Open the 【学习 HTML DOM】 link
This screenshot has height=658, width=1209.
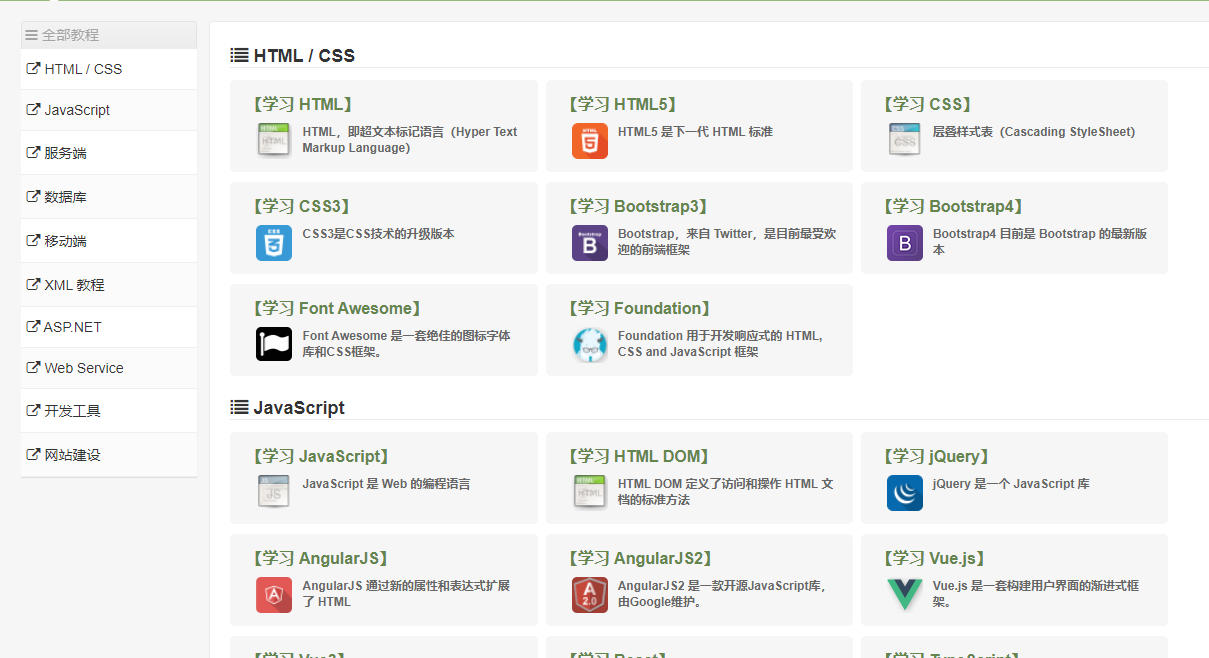coord(641,456)
